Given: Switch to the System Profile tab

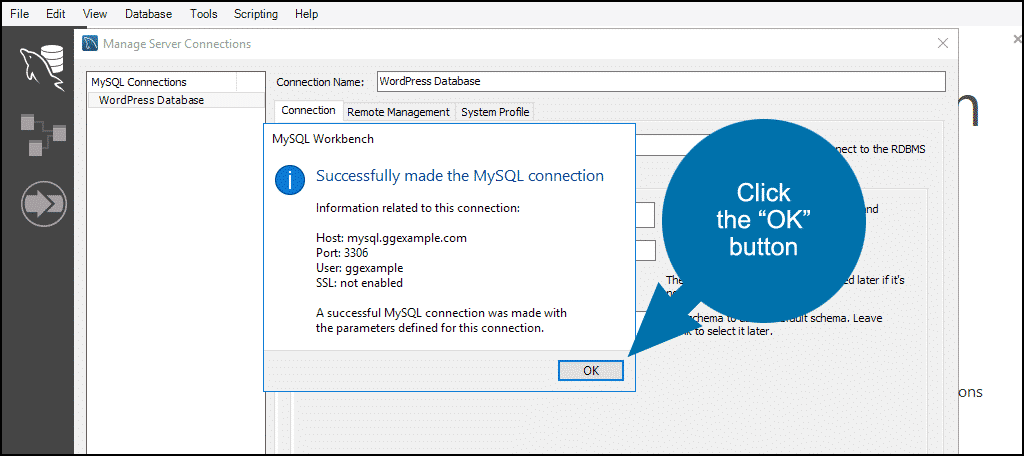Looking at the screenshot, I should coord(495,112).
